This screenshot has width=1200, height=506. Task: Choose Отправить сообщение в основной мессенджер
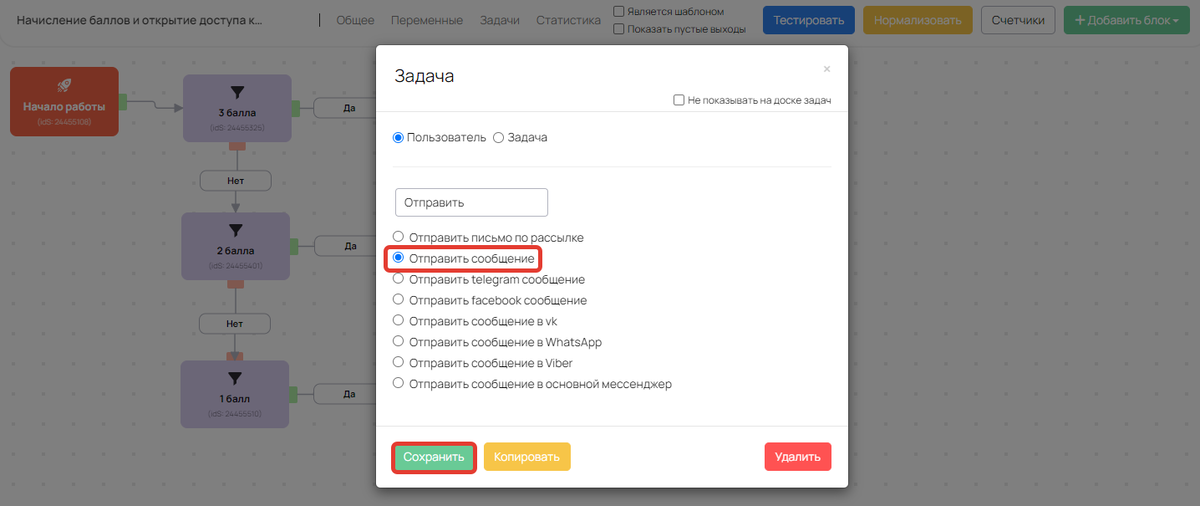pos(399,382)
